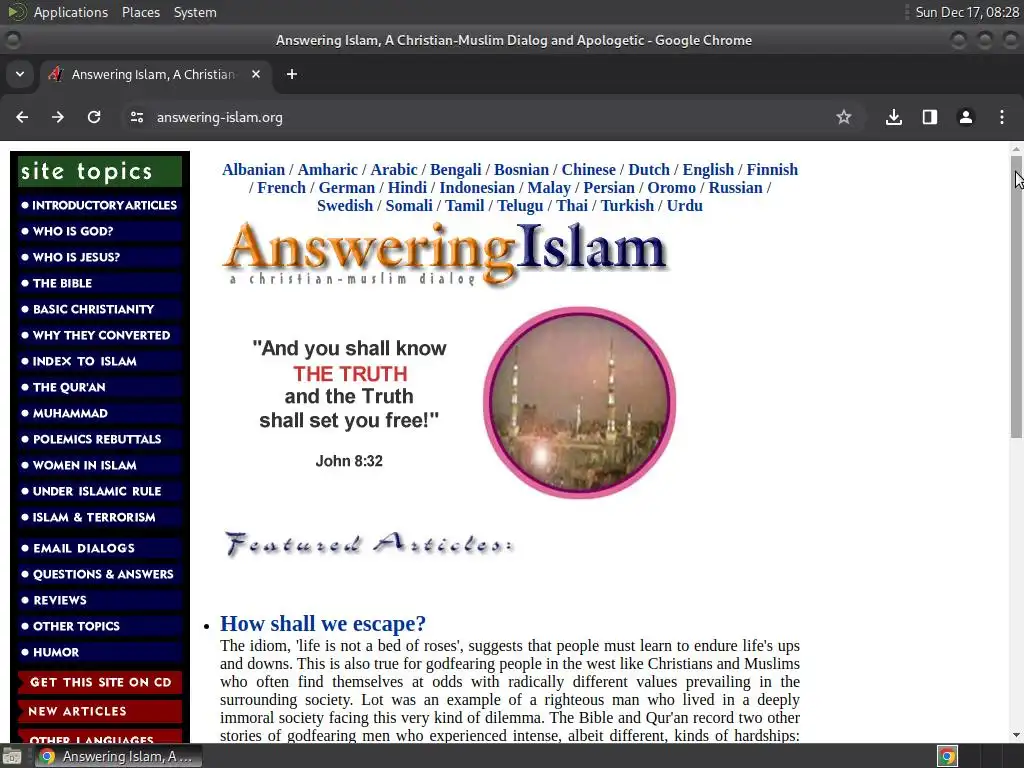
Task: Open Email Dialogs topic
Action: pos(100,548)
